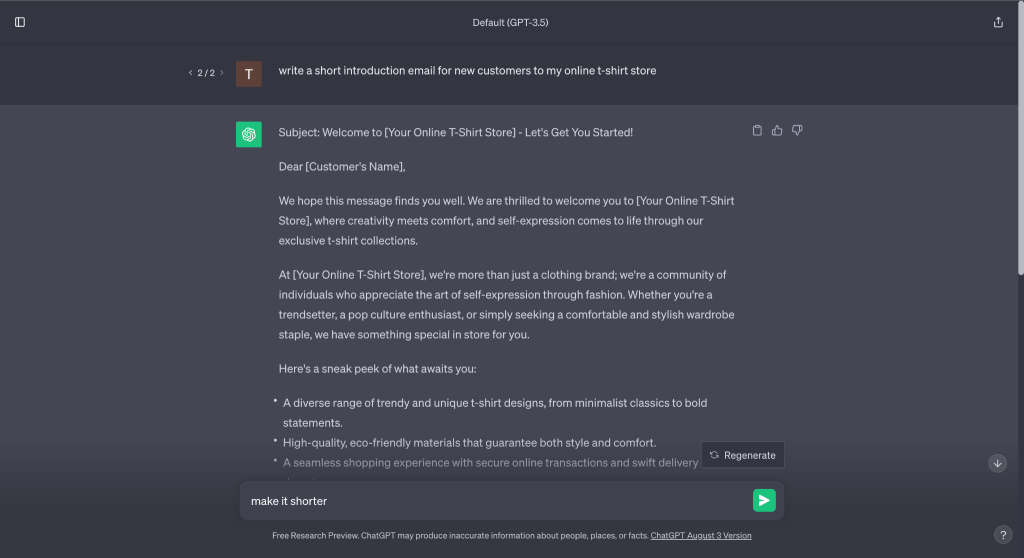1024x558 pixels.
Task: Click the green send message button
Action: pyautogui.click(x=764, y=500)
